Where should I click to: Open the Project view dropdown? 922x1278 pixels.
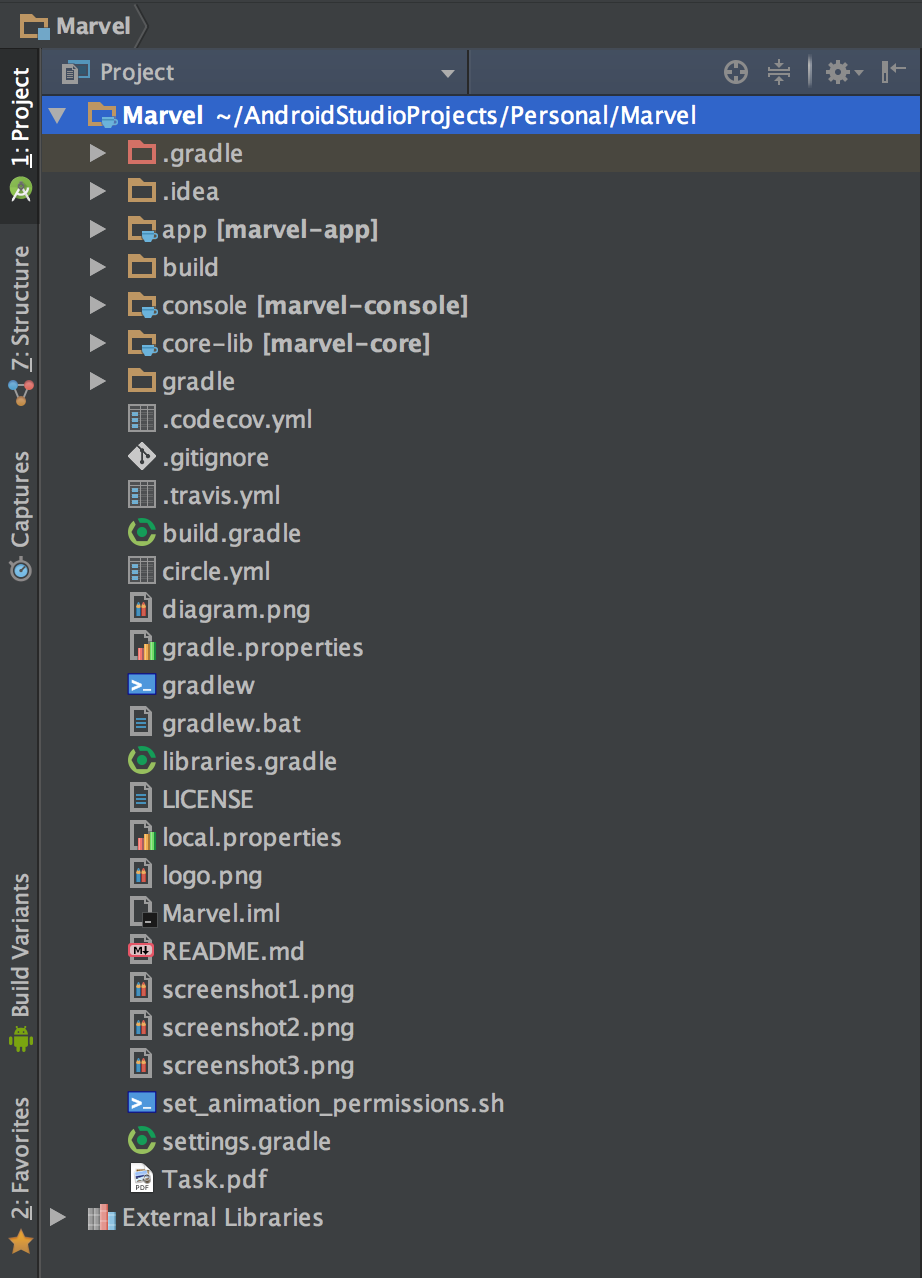[x=447, y=73]
